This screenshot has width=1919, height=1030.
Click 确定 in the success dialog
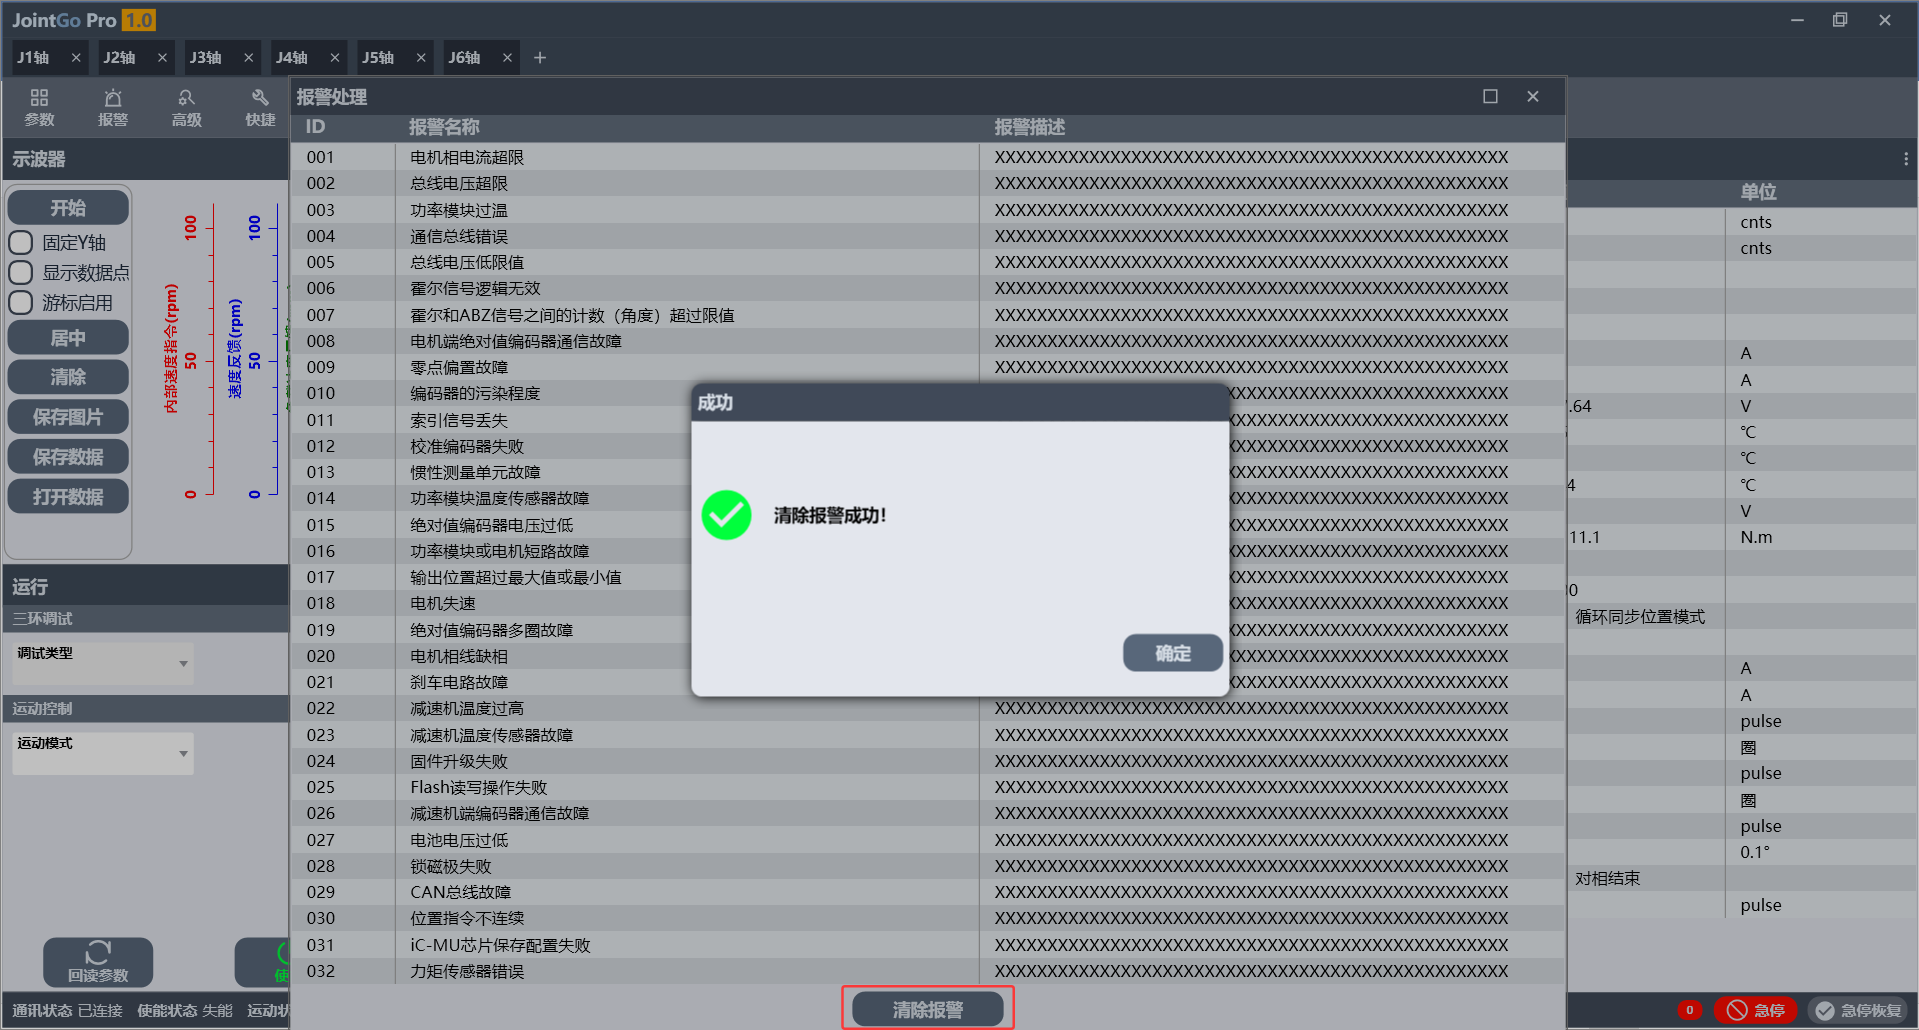1173,653
